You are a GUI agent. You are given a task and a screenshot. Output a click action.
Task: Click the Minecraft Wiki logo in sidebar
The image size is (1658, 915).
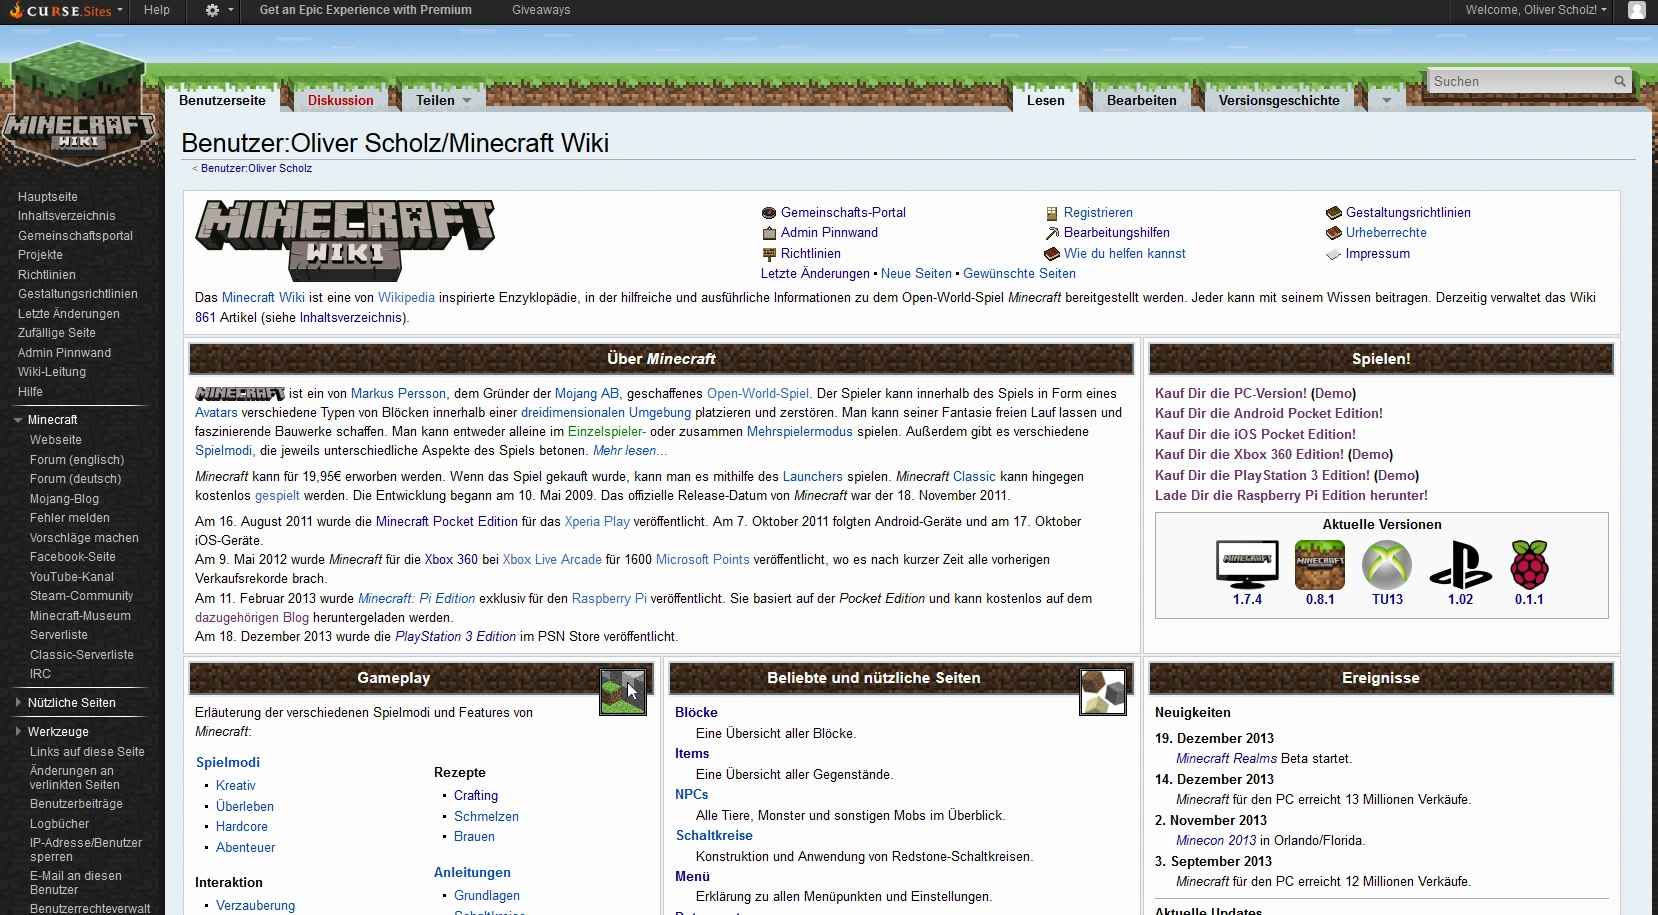point(80,105)
